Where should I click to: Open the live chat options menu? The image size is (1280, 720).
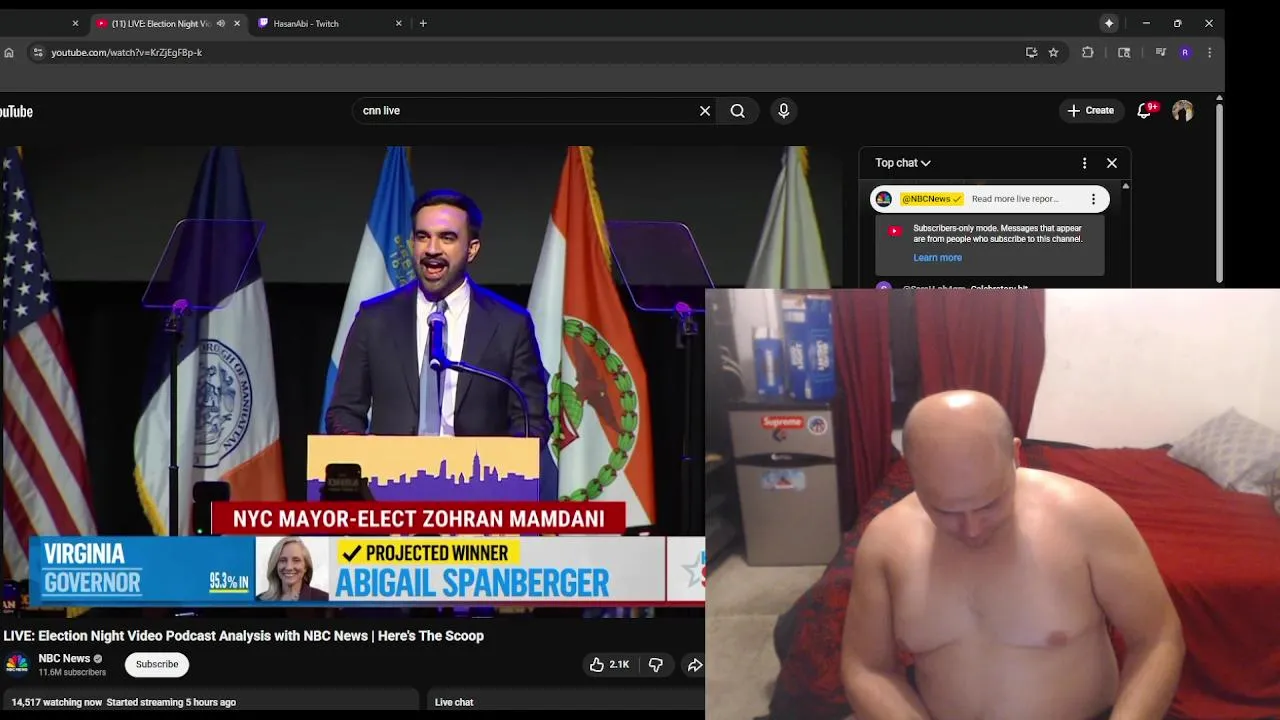tap(1084, 163)
